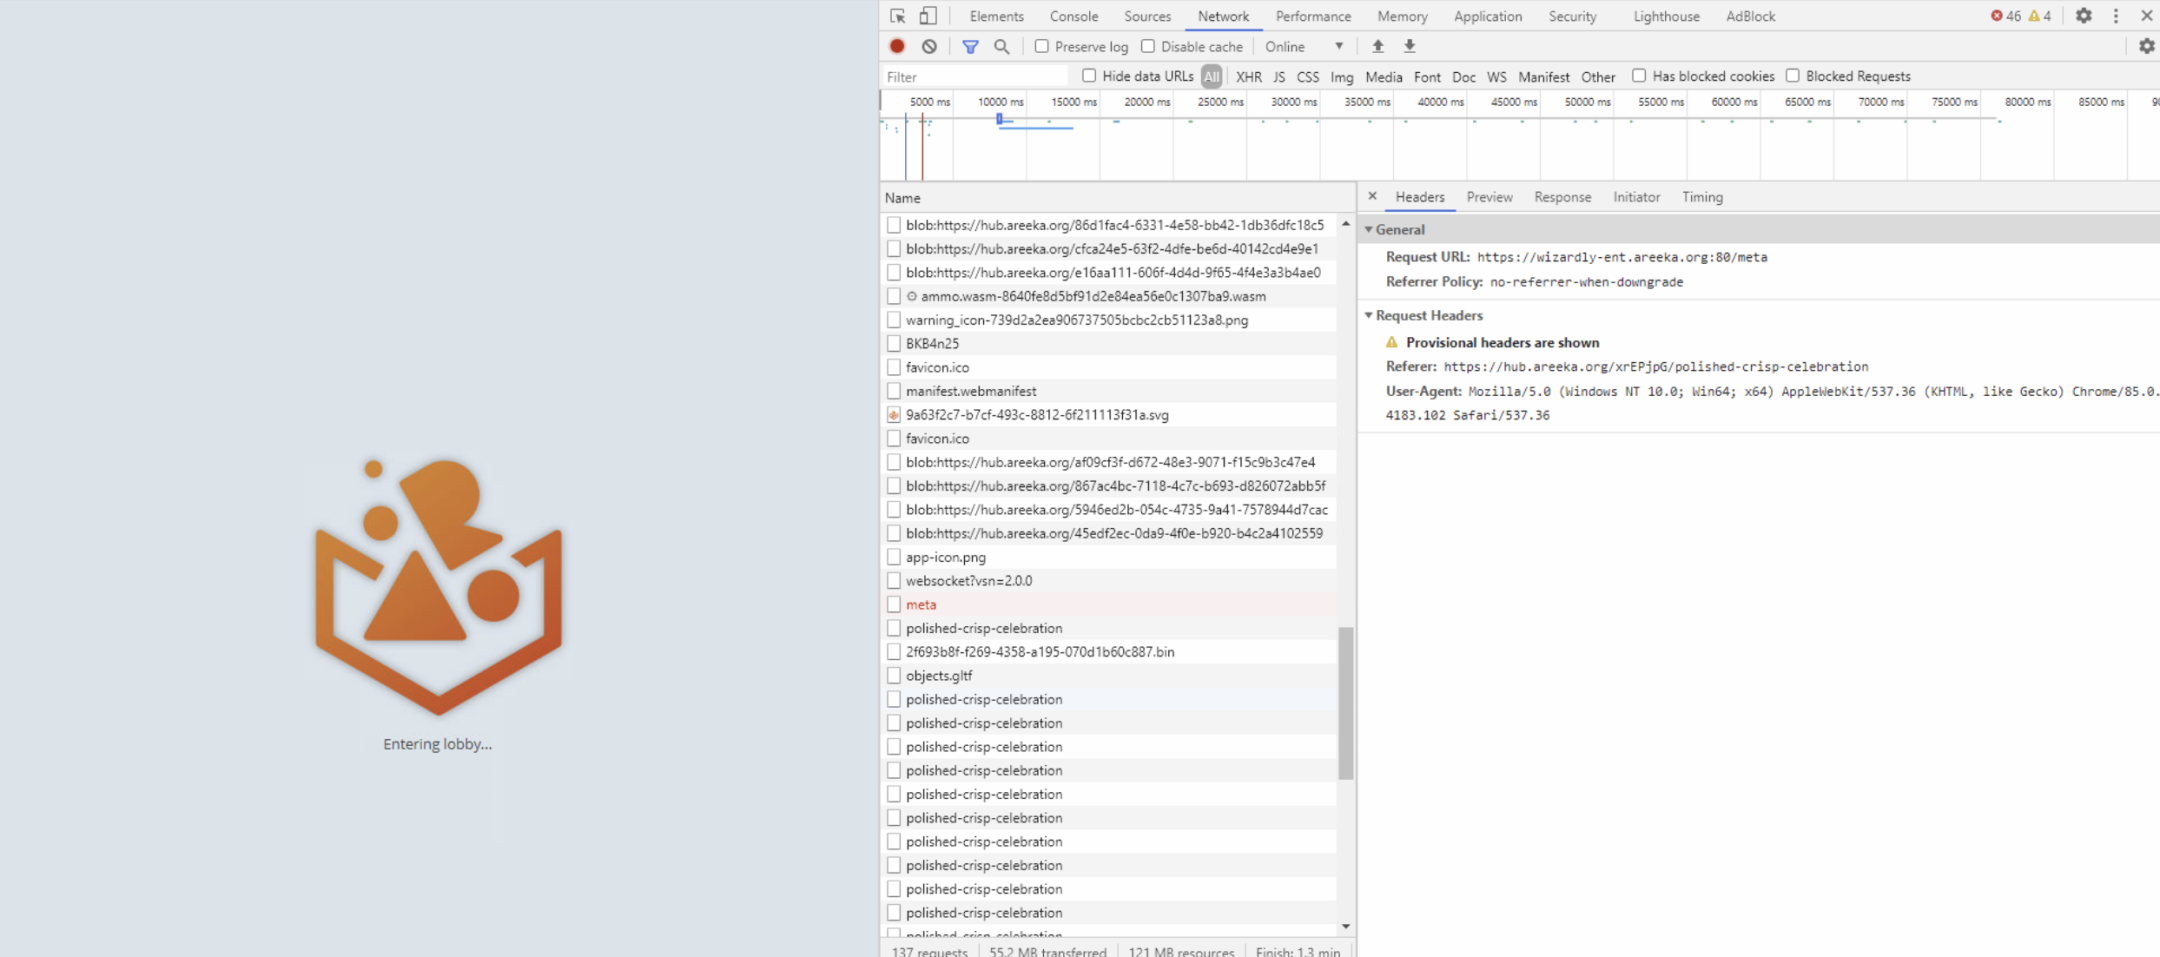Select the objects.gltf request
The image size is (2160, 957).
(1110, 675)
